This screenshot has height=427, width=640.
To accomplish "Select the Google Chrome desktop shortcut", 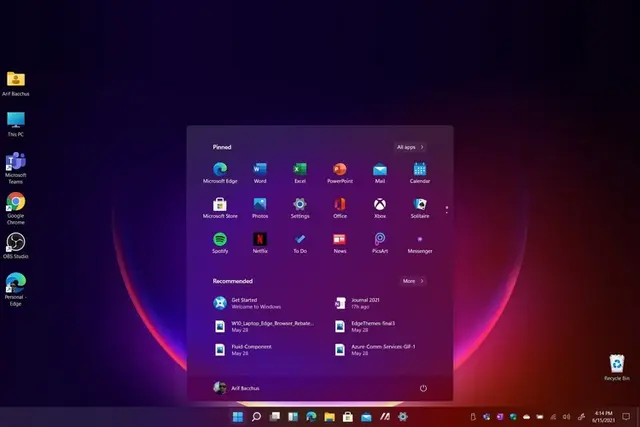I will [x=16, y=209].
